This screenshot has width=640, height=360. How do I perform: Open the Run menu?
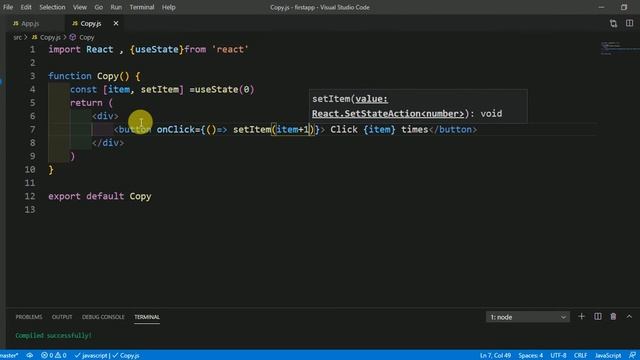tap(116, 7)
